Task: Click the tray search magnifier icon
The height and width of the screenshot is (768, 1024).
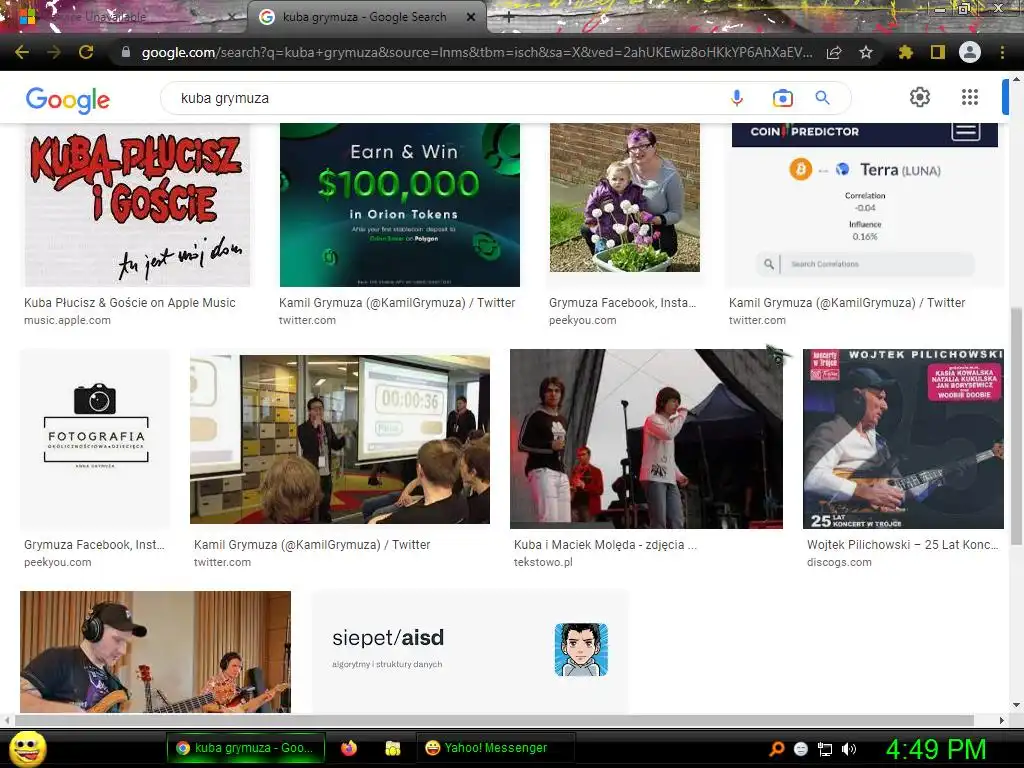Action: tap(776, 749)
